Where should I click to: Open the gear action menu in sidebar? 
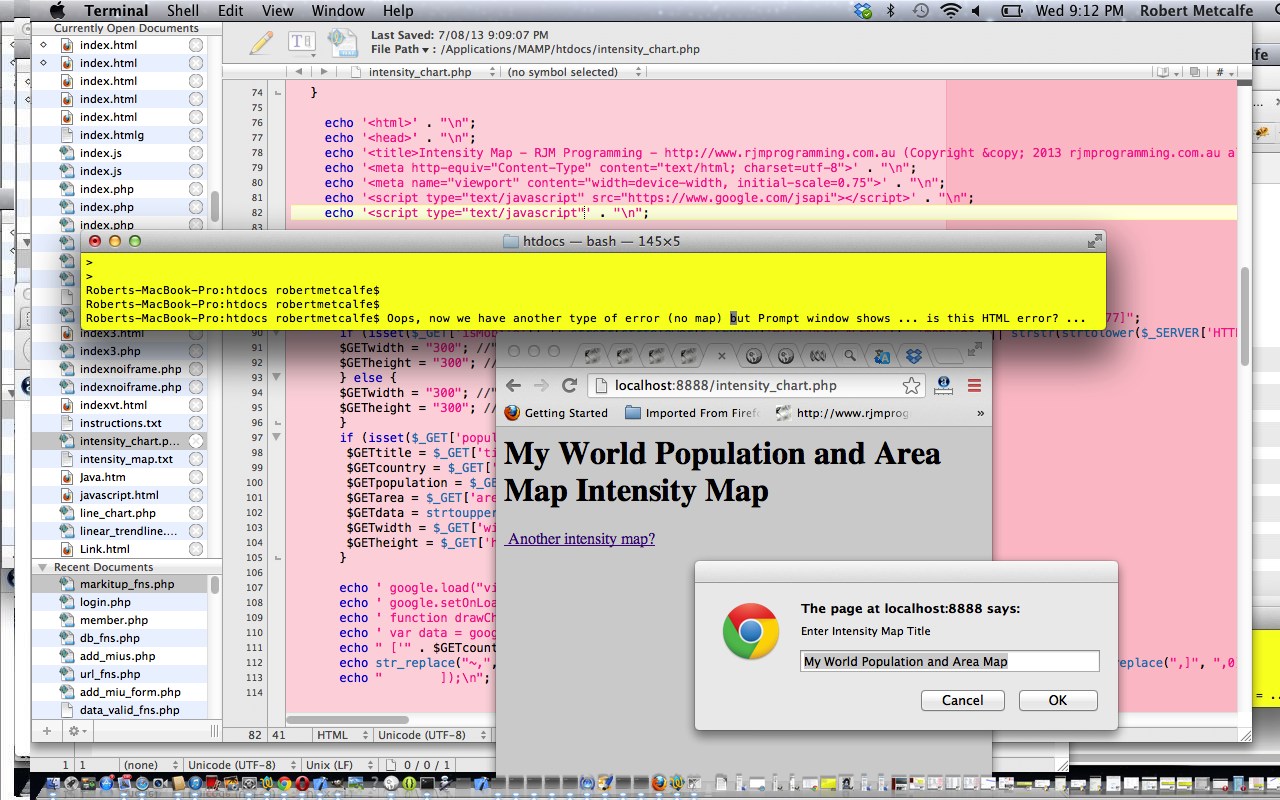76,731
